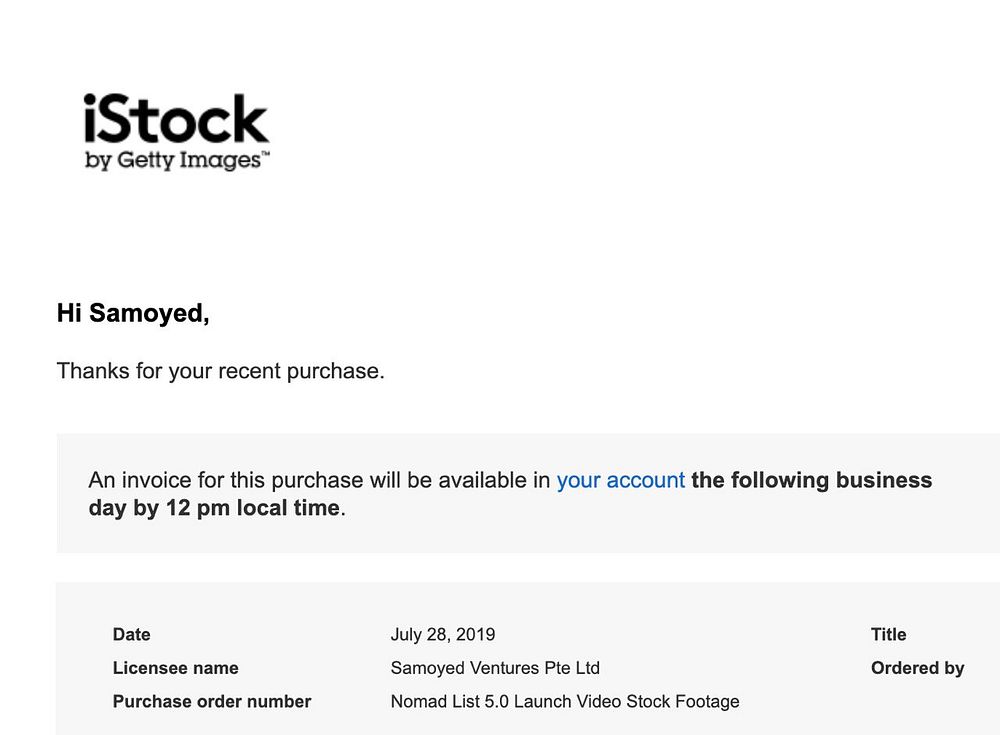Click the 'by Getty Images' tagline

[x=172, y=161]
